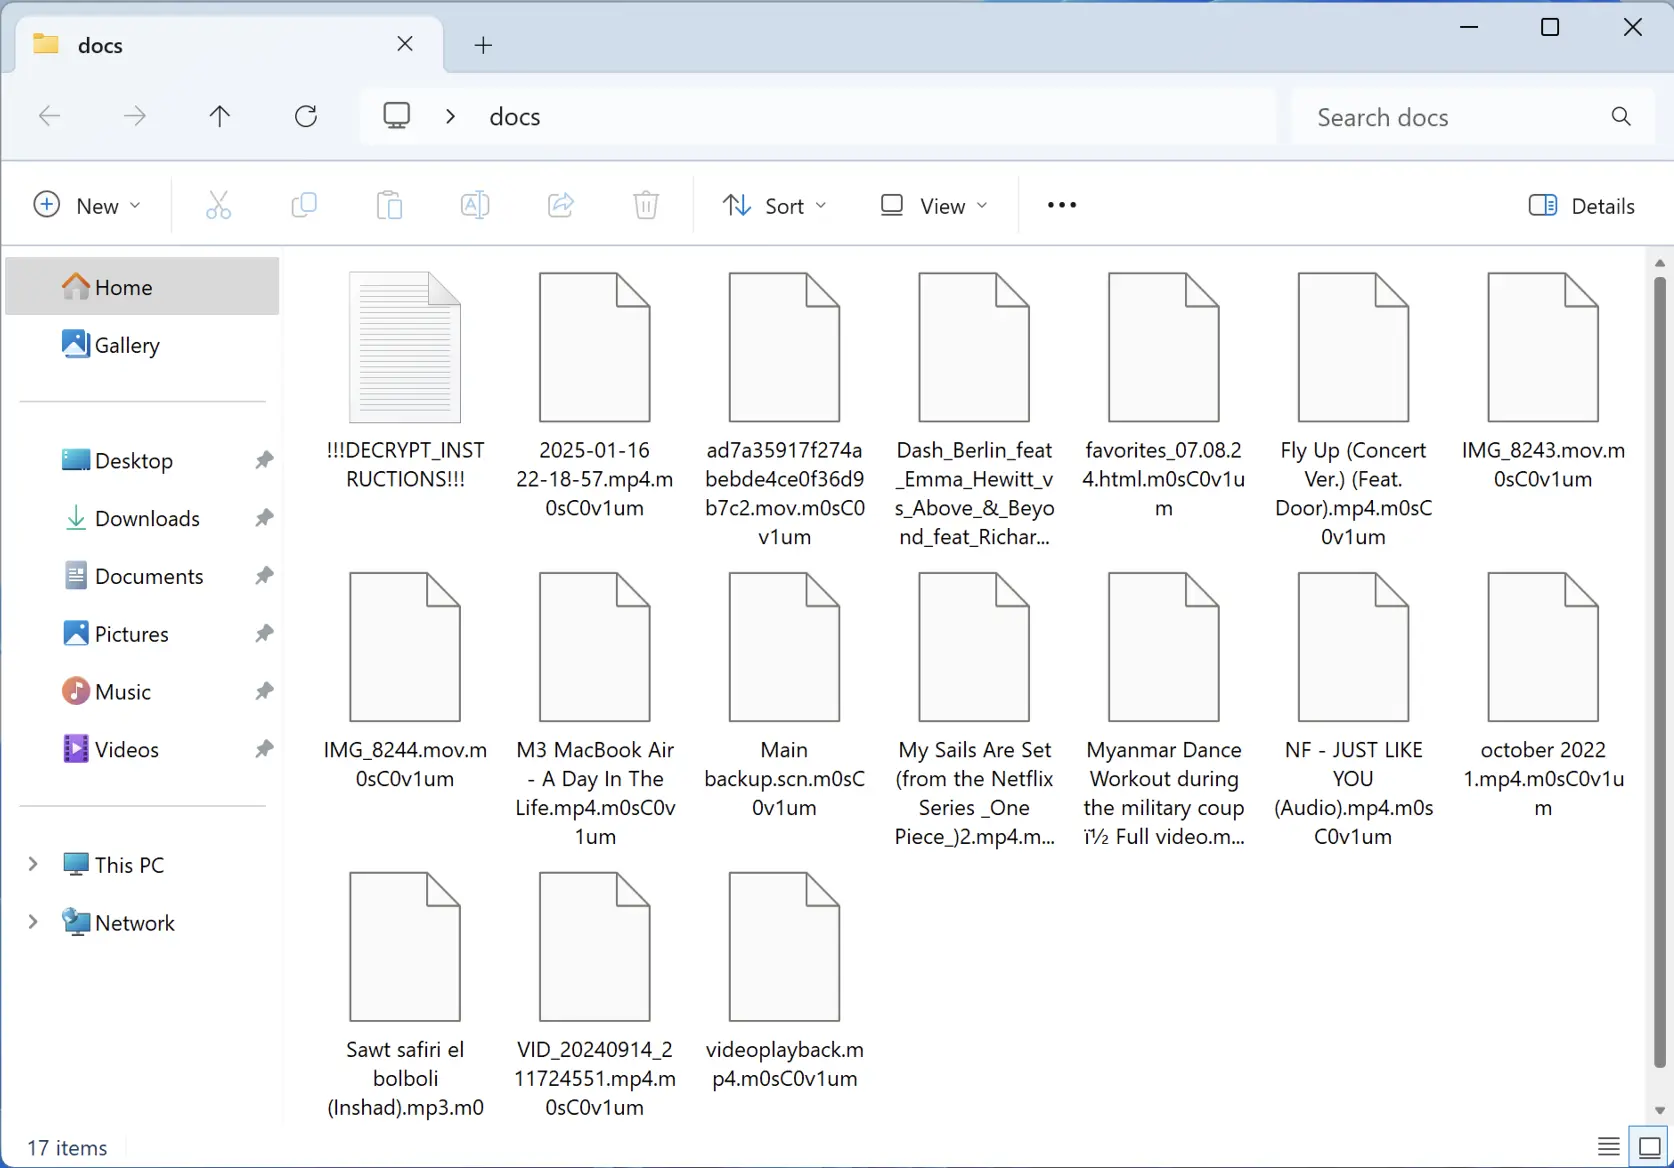Select the Rename icon
1674x1168 pixels.
coord(475,205)
